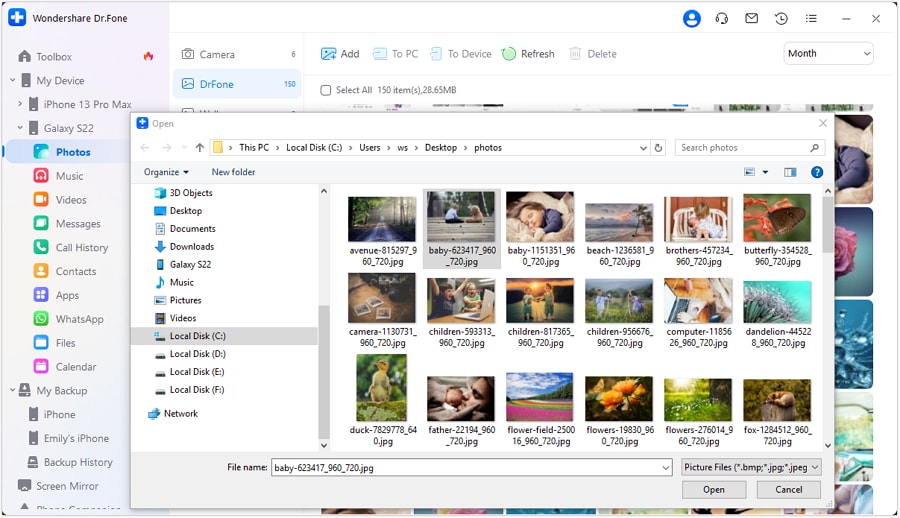Go up one folder level in Open dialog
This screenshot has width=900, height=518.
(x=200, y=148)
